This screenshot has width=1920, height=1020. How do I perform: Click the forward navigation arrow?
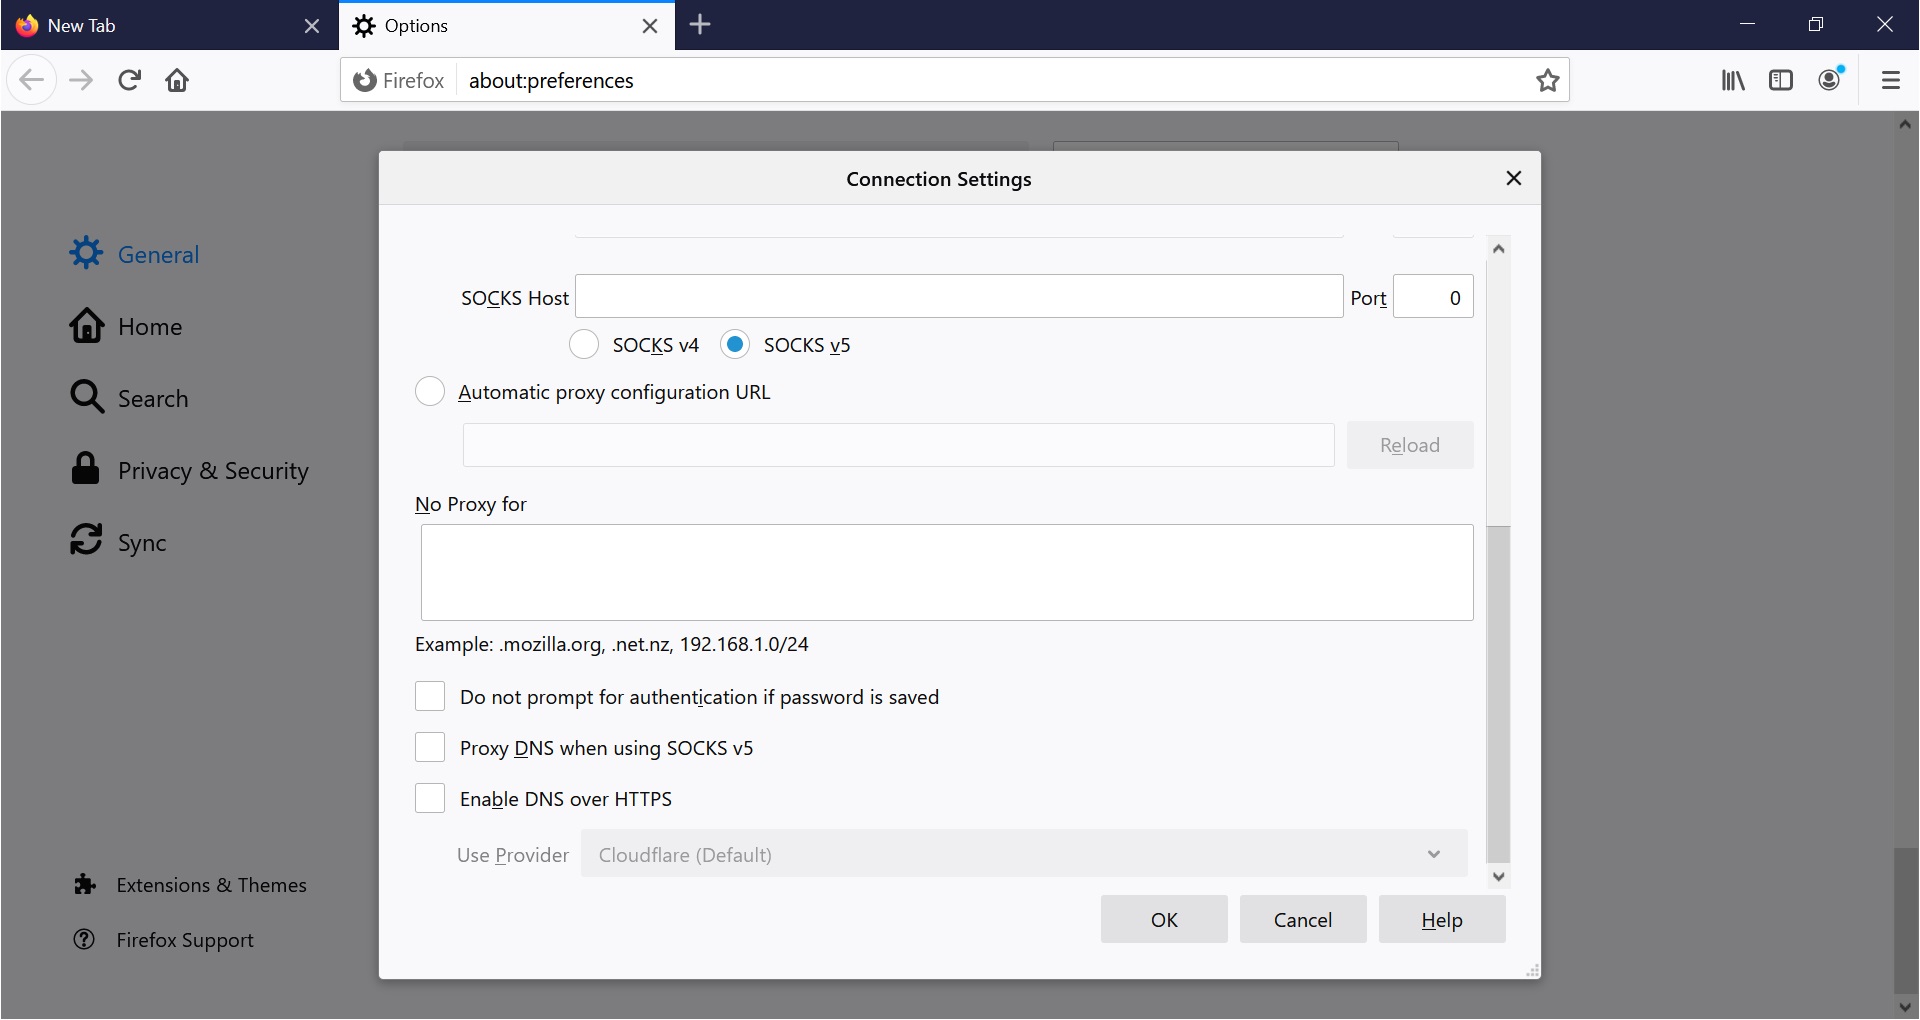coord(81,80)
